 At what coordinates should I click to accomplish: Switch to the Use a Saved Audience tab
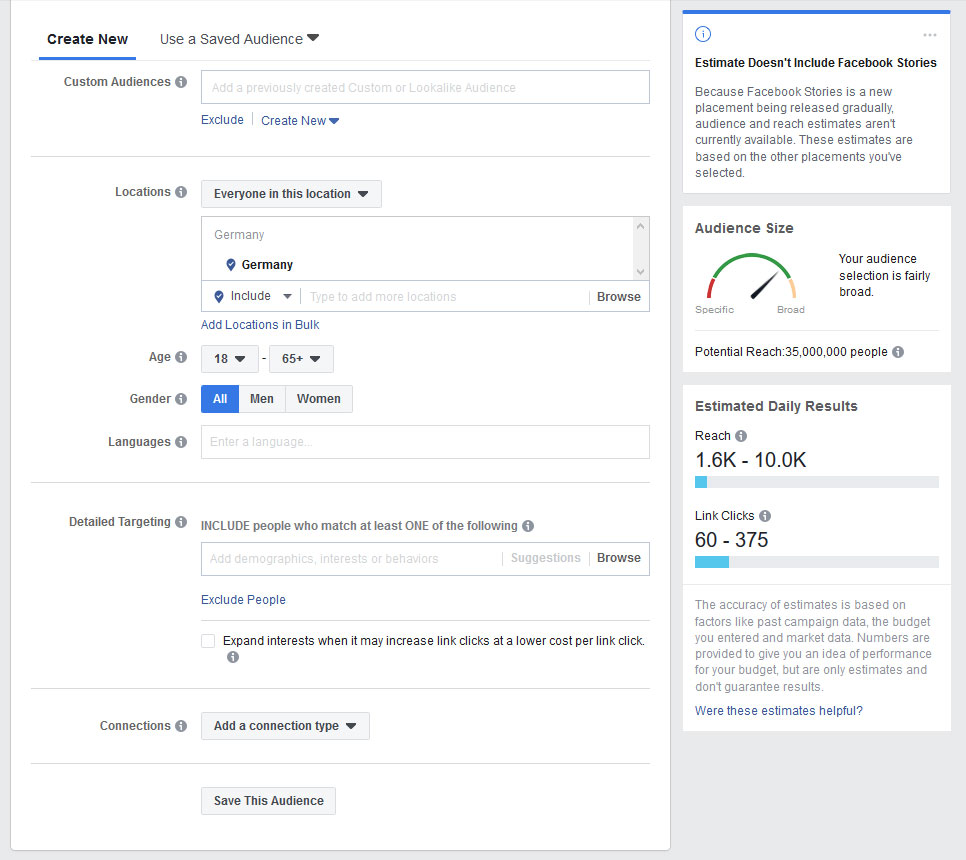[x=232, y=39]
